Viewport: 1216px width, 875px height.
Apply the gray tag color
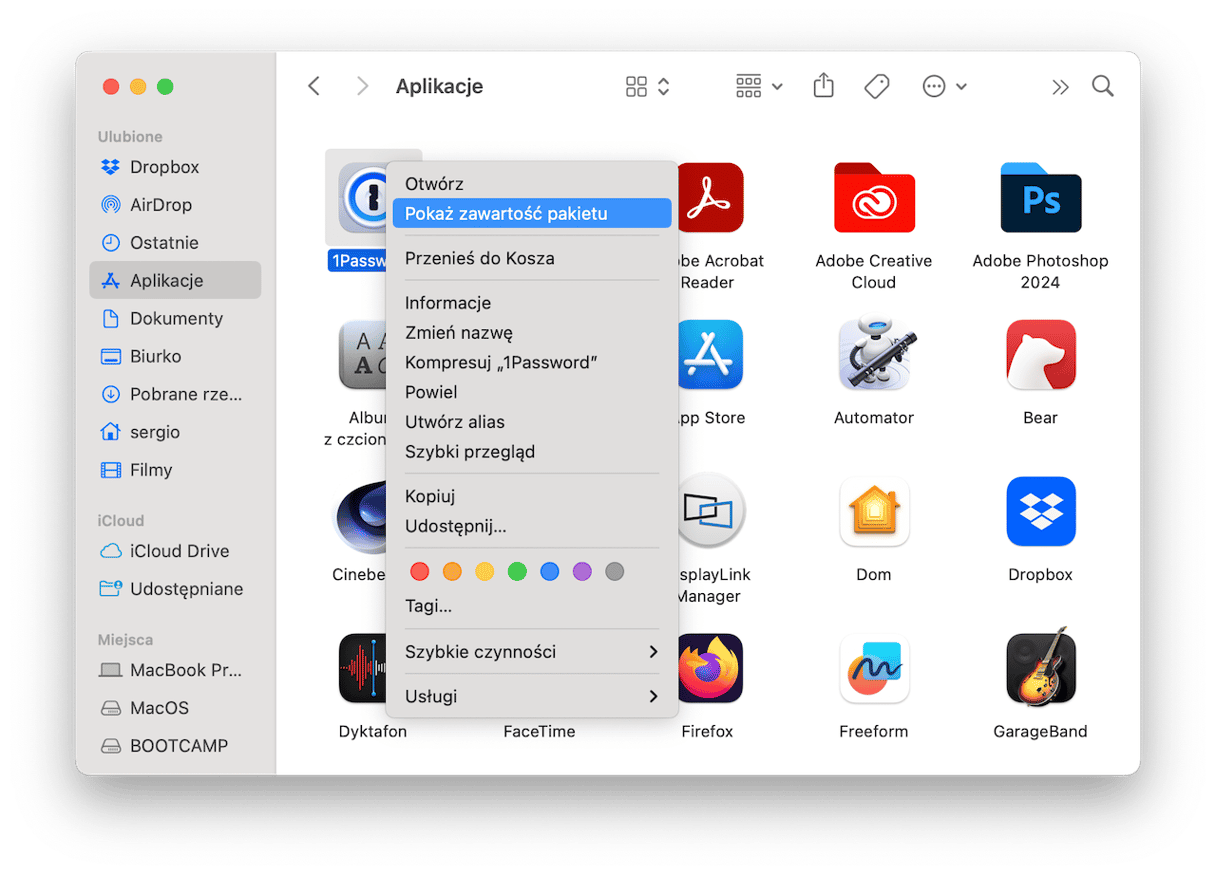point(614,572)
